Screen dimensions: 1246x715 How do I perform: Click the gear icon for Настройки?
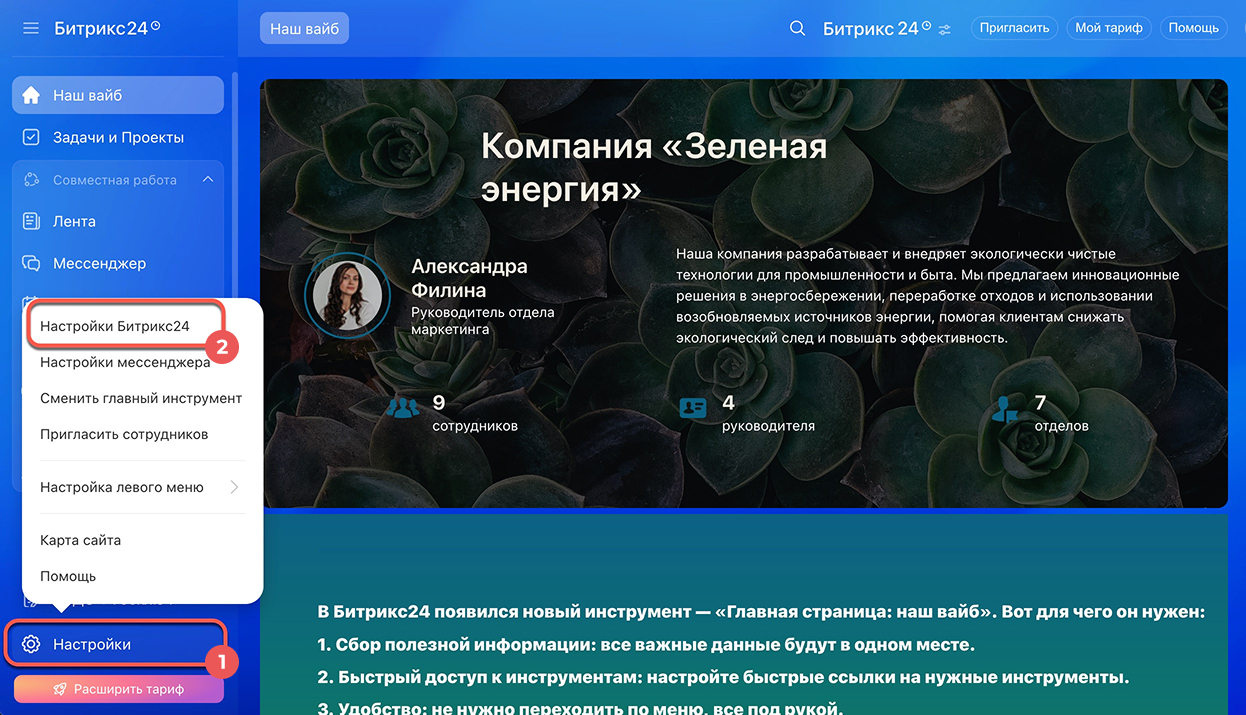coord(31,645)
